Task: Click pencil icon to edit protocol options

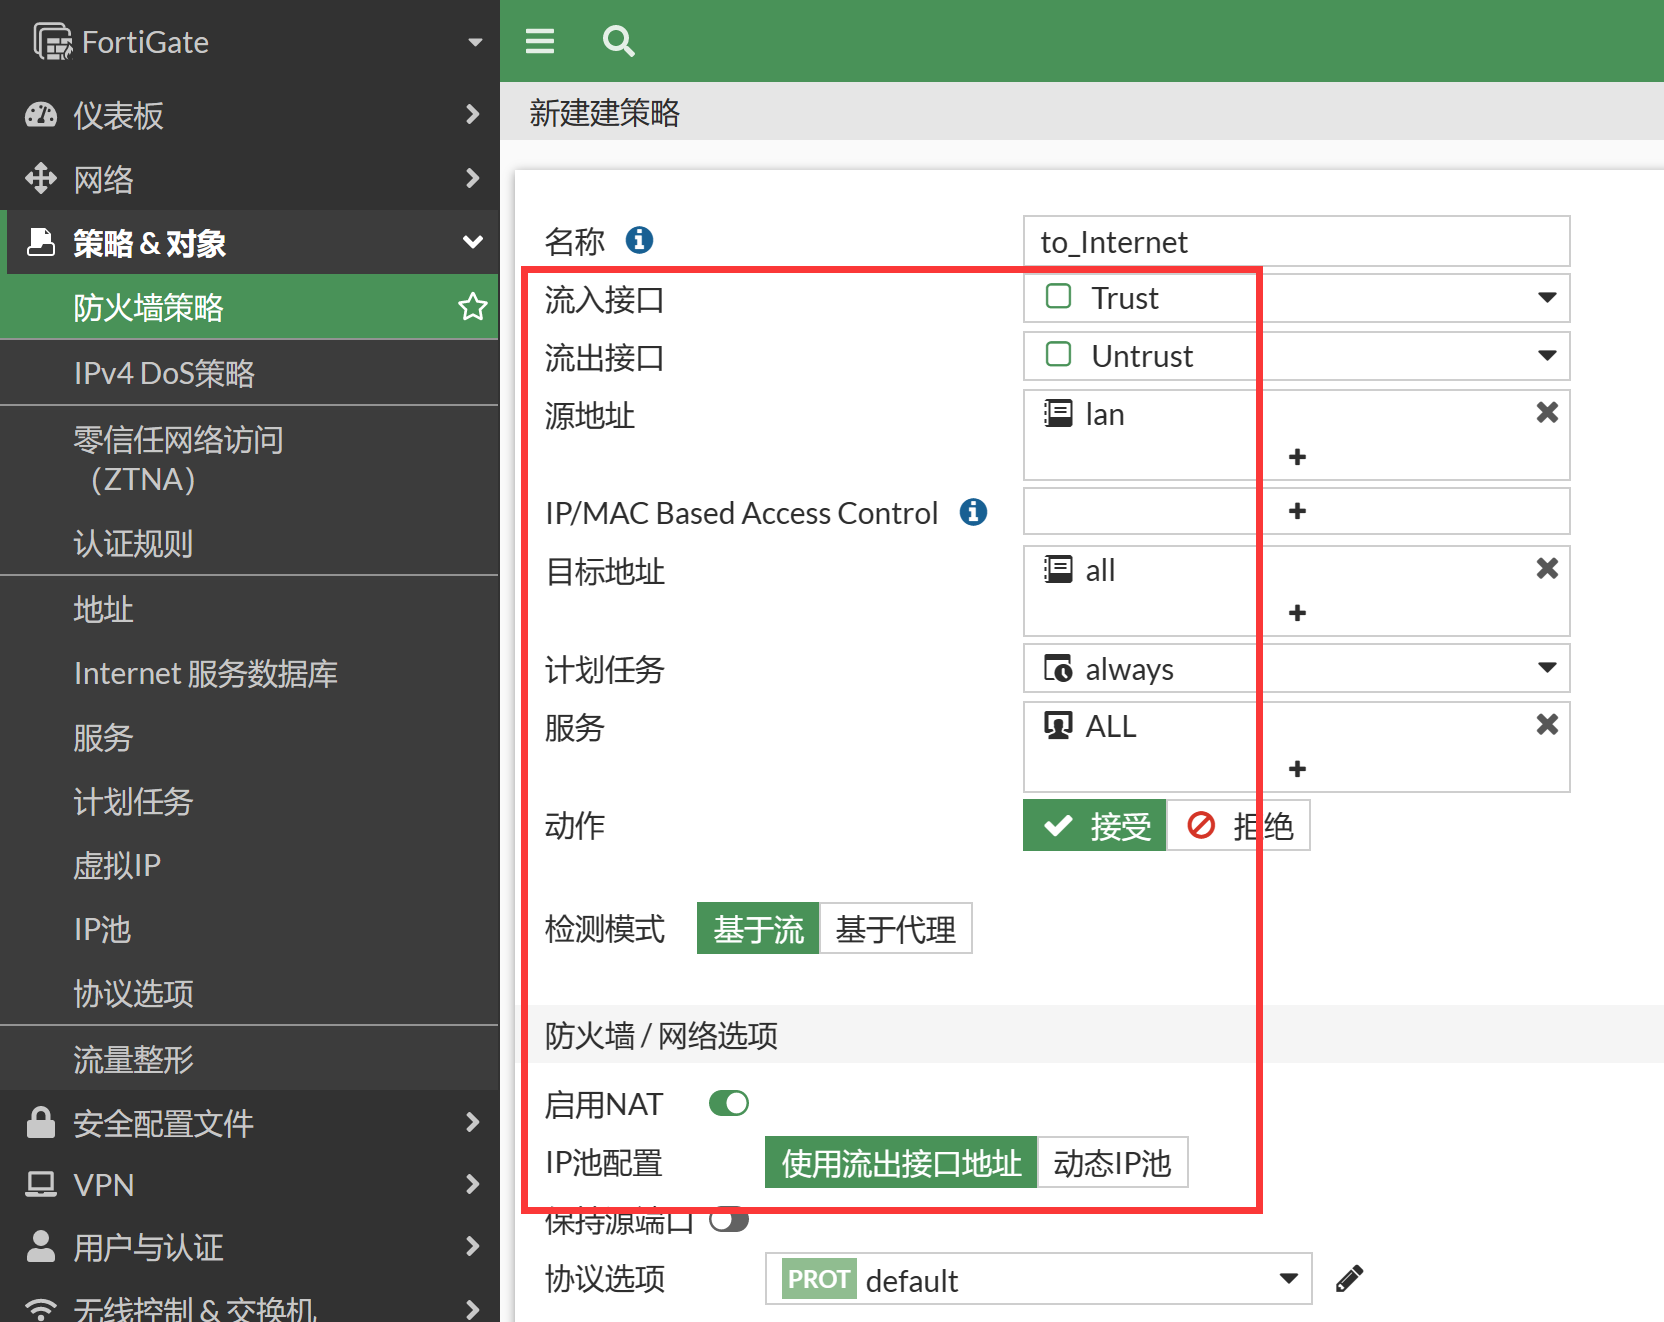Action: coord(1349,1279)
